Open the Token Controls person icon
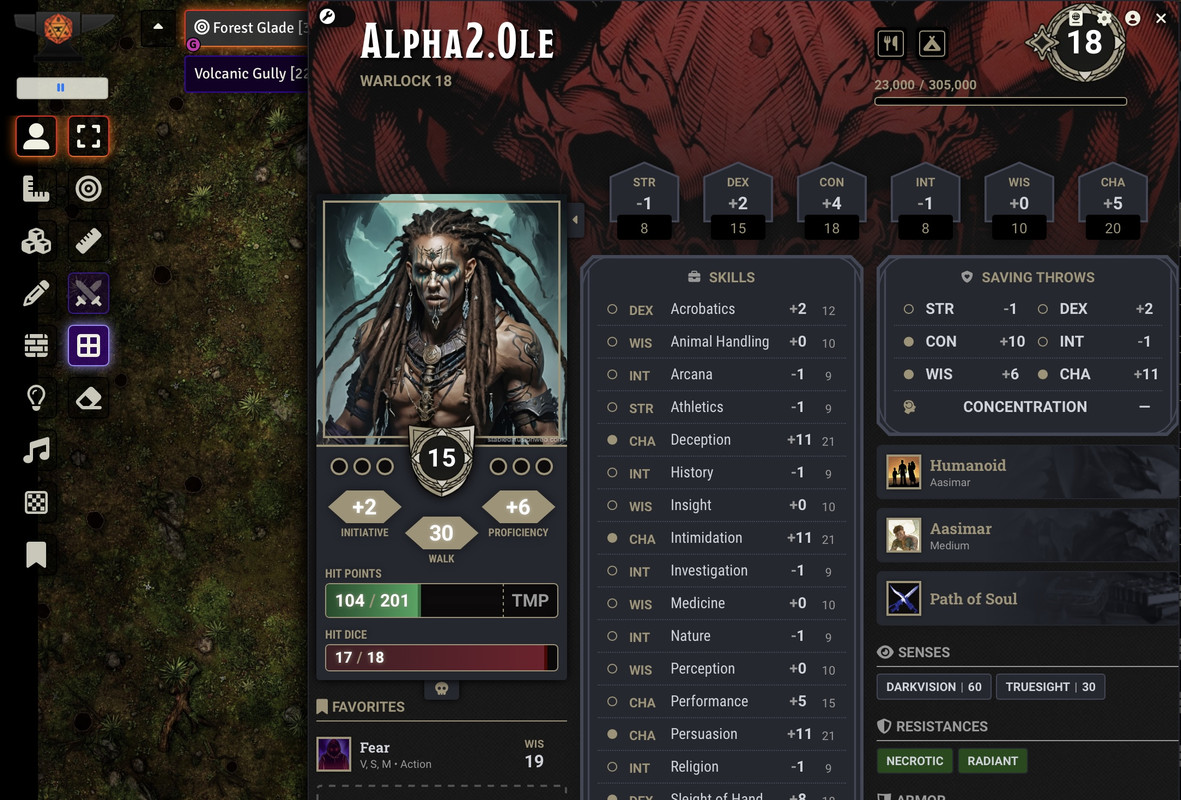The height and width of the screenshot is (800, 1181). [x=36, y=136]
